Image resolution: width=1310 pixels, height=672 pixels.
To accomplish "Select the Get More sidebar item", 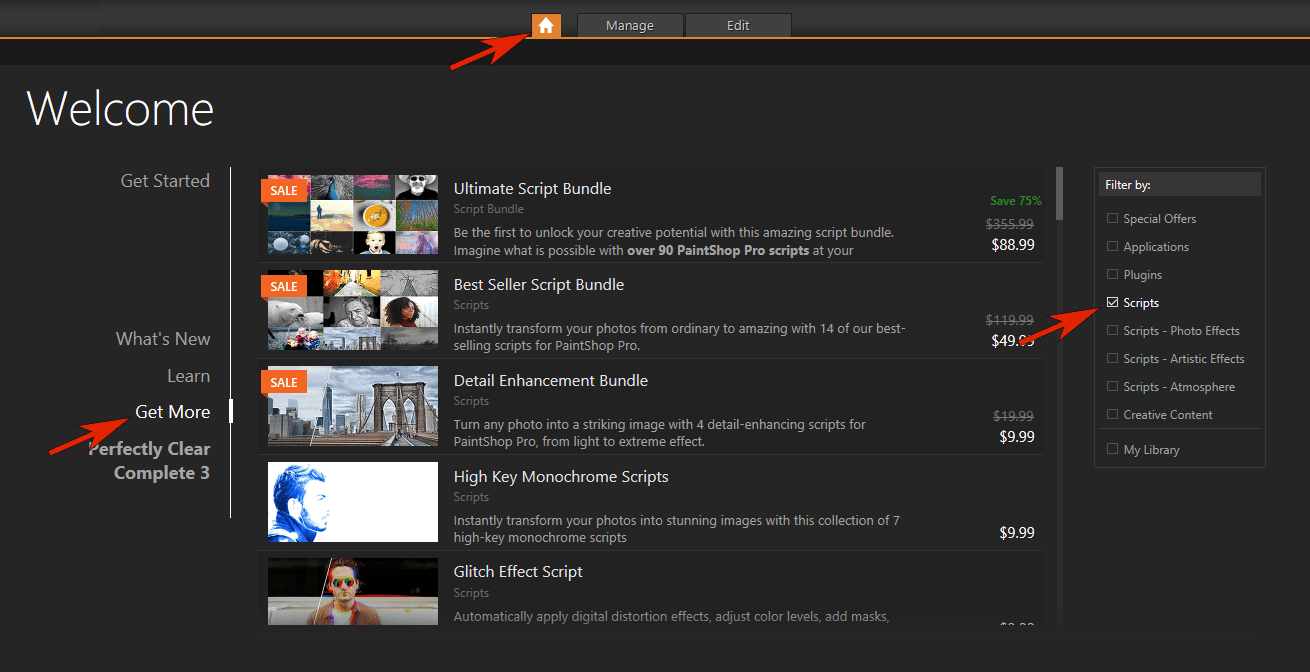I will point(173,412).
